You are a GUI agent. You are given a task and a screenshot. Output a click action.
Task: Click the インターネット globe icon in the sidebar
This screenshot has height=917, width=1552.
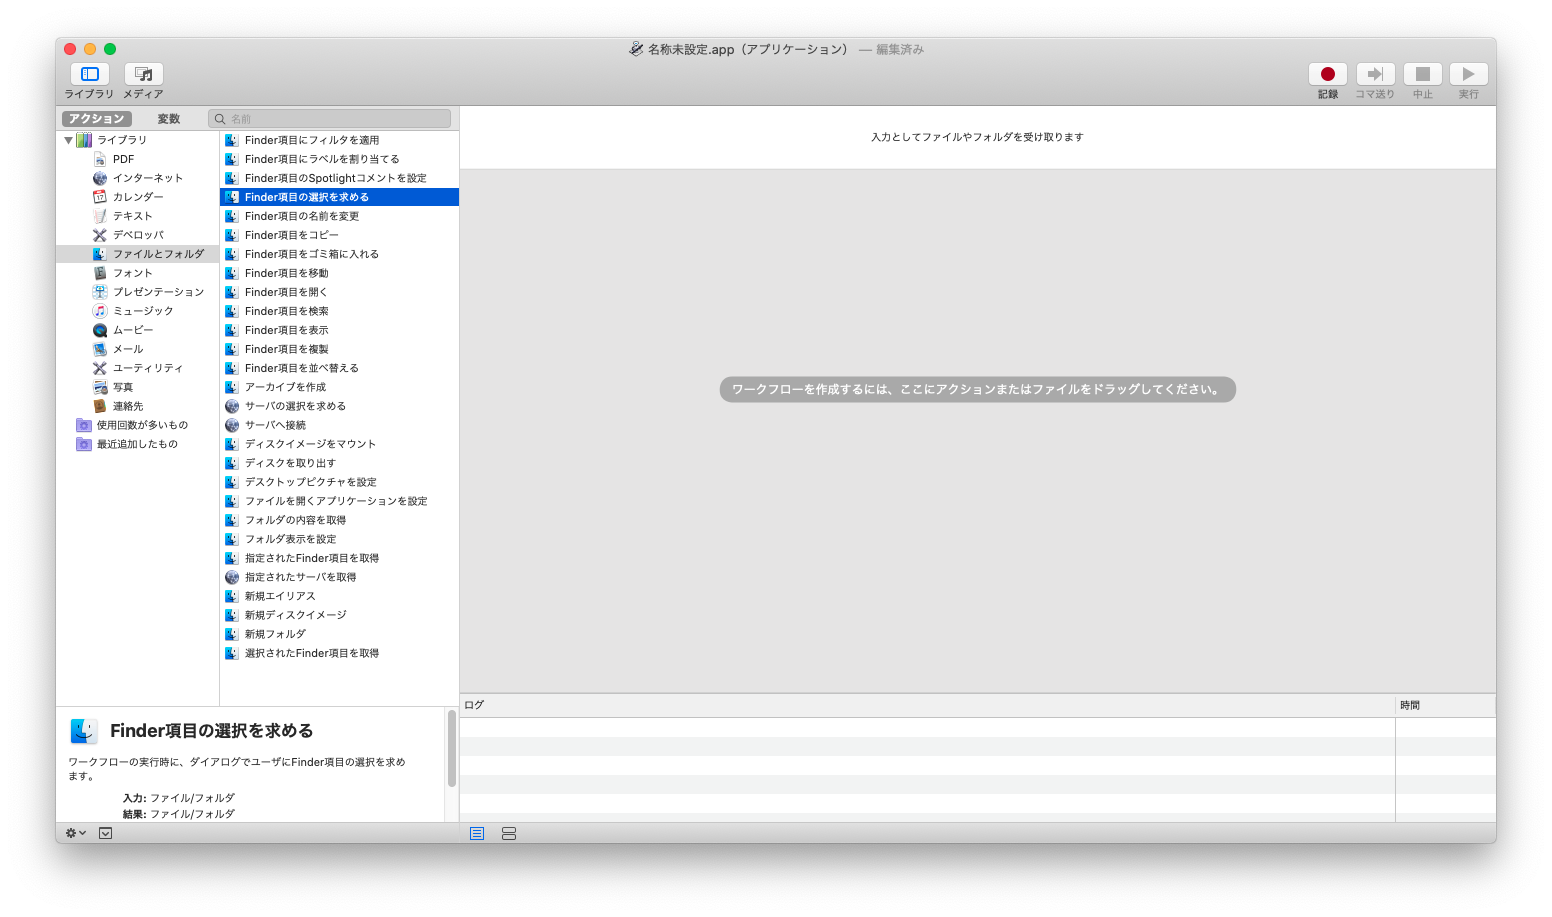pyautogui.click(x=100, y=177)
